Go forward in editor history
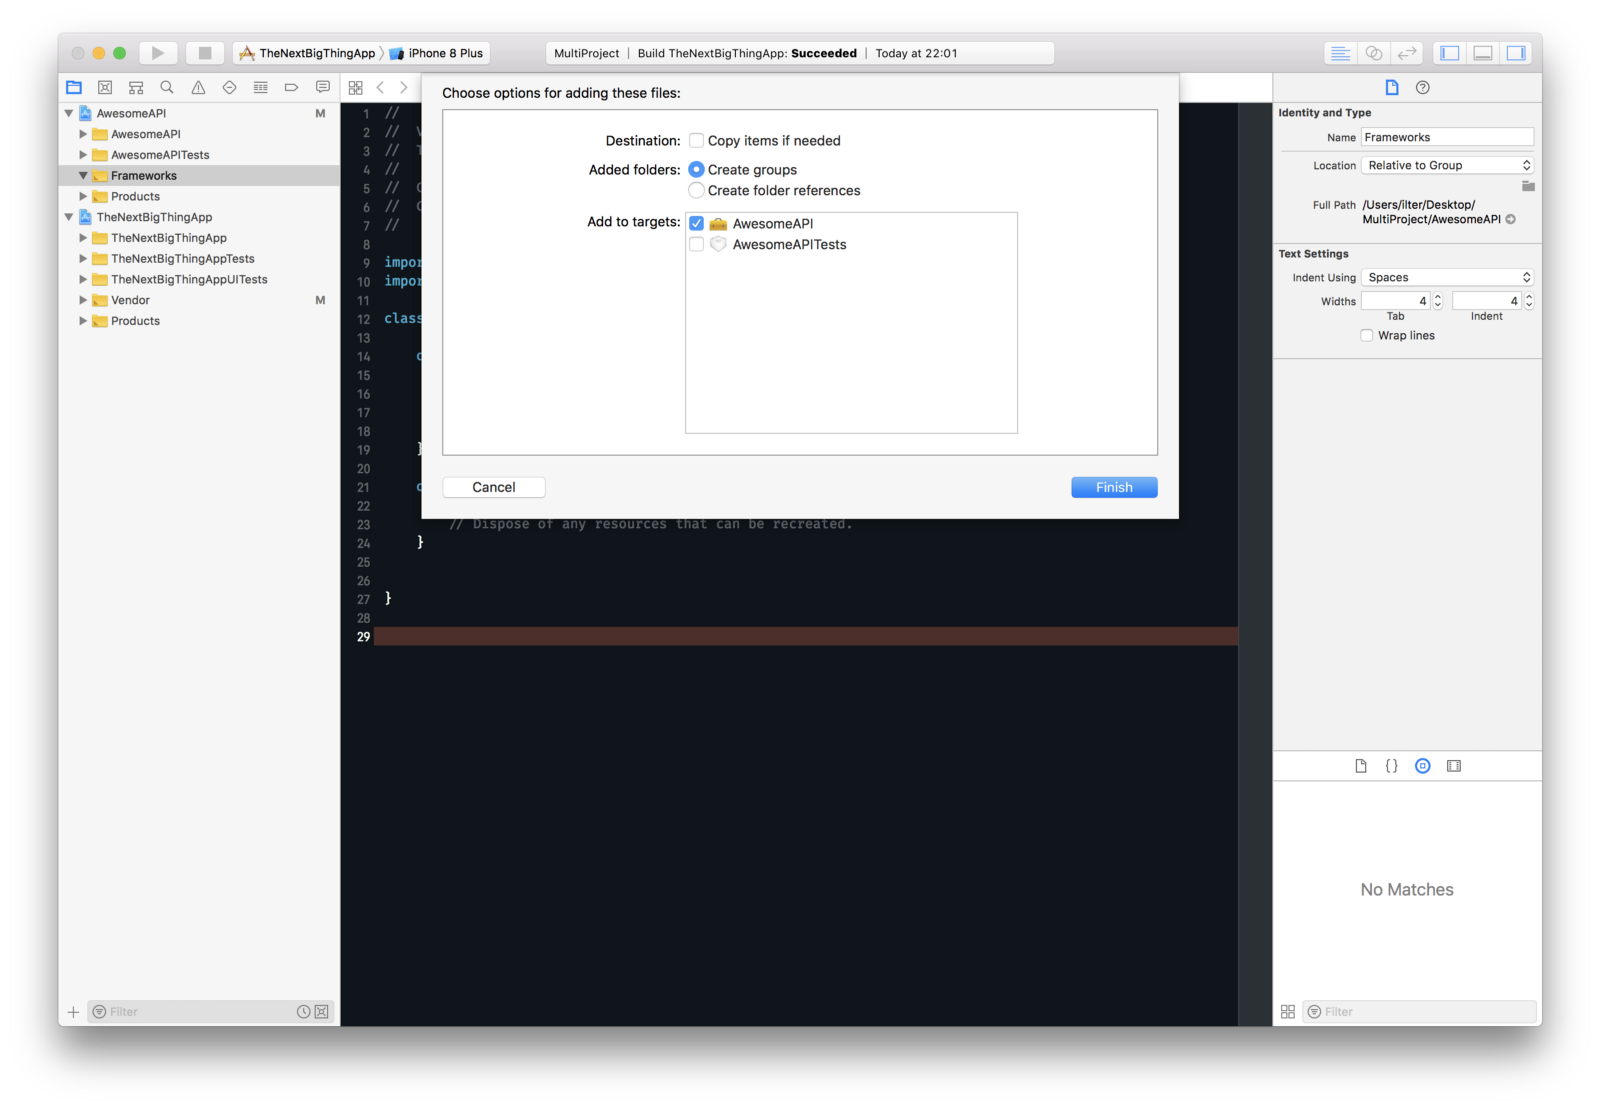The width and height of the screenshot is (1600, 1109). click(x=404, y=88)
